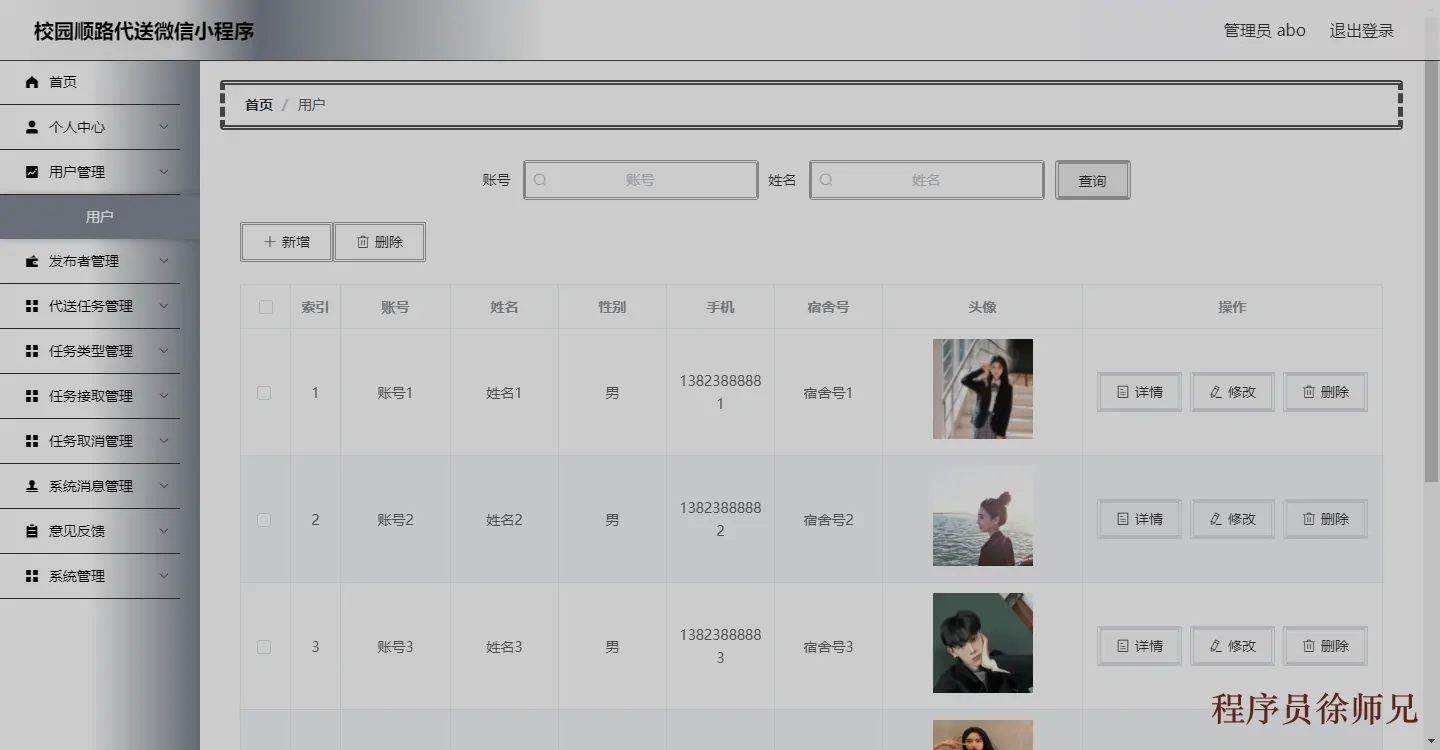Image resolution: width=1440 pixels, height=750 pixels.
Task: Click the pencil icon on 修改 for 账号2
Action: tap(1216, 519)
